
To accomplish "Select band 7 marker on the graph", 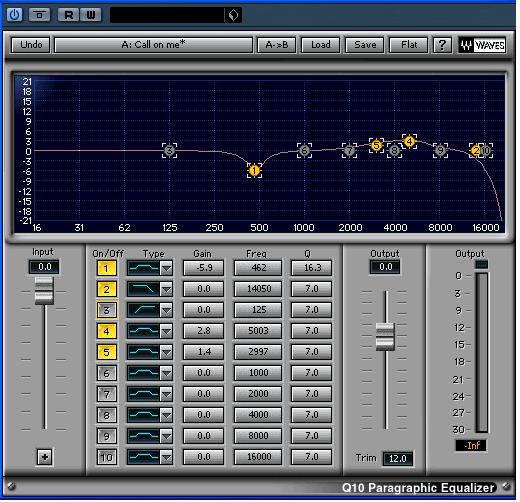I will 349,151.
